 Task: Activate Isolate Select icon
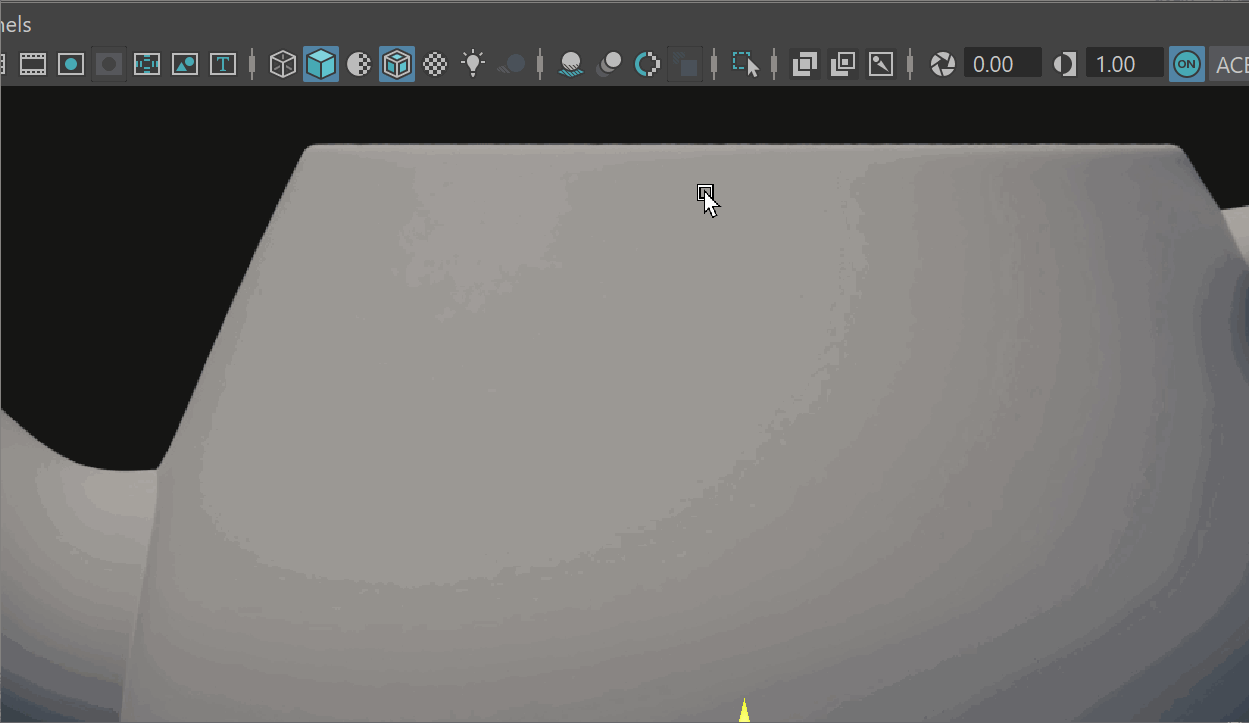(x=745, y=64)
